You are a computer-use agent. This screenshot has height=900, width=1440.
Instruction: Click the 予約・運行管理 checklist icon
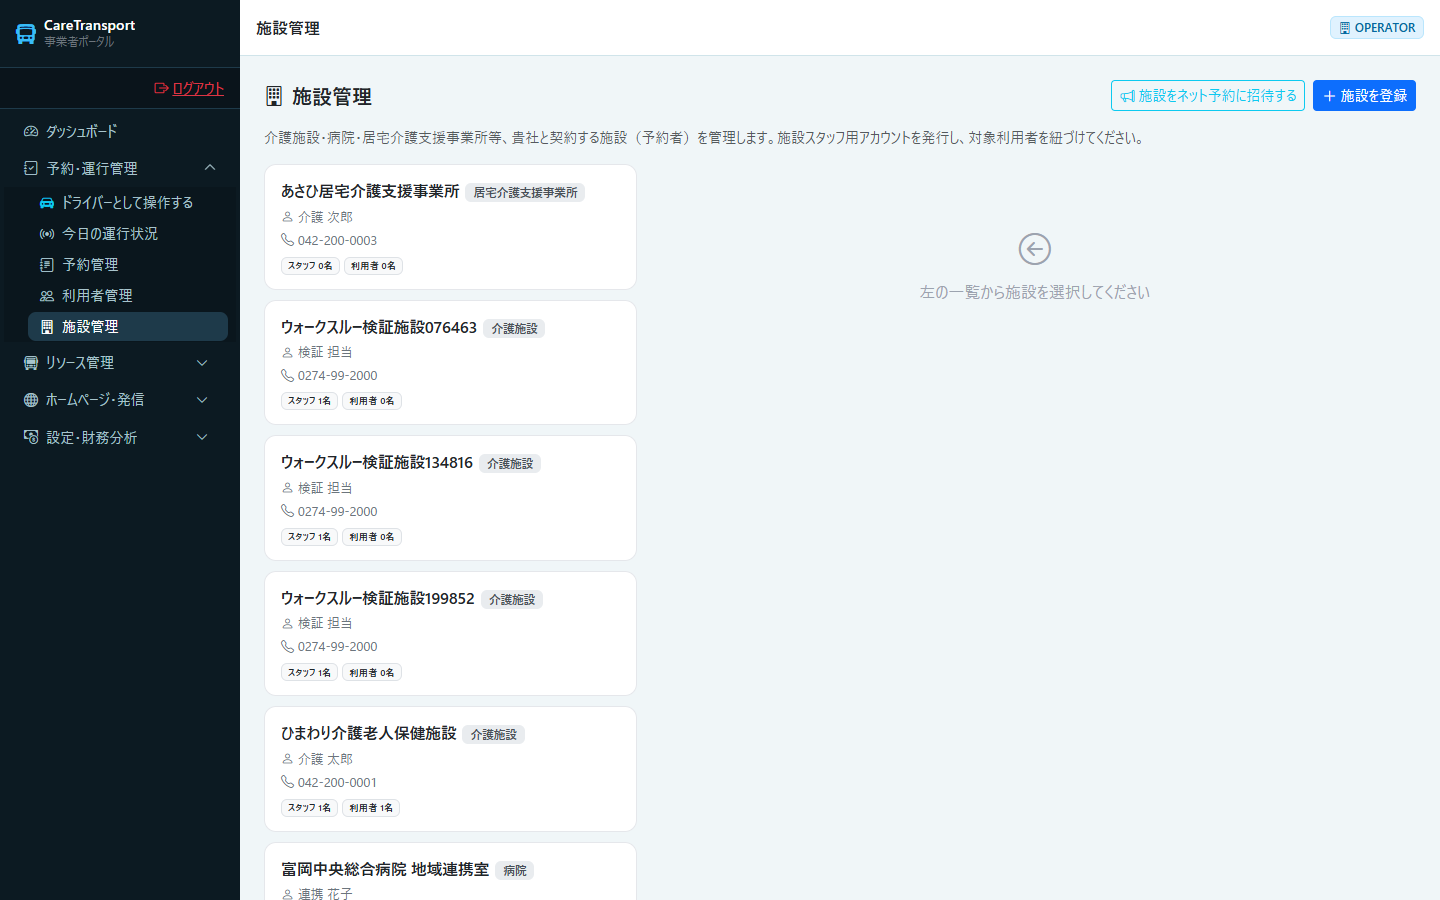click(31, 168)
